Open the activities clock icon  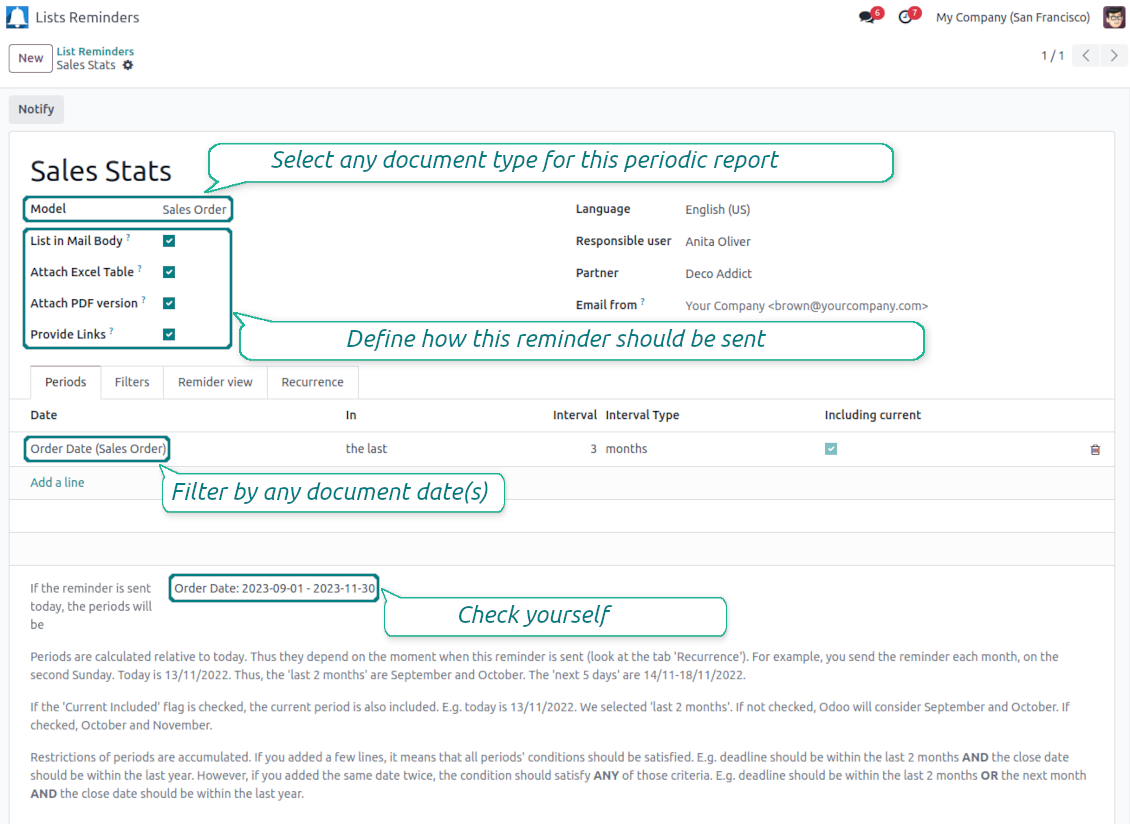(x=905, y=17)
